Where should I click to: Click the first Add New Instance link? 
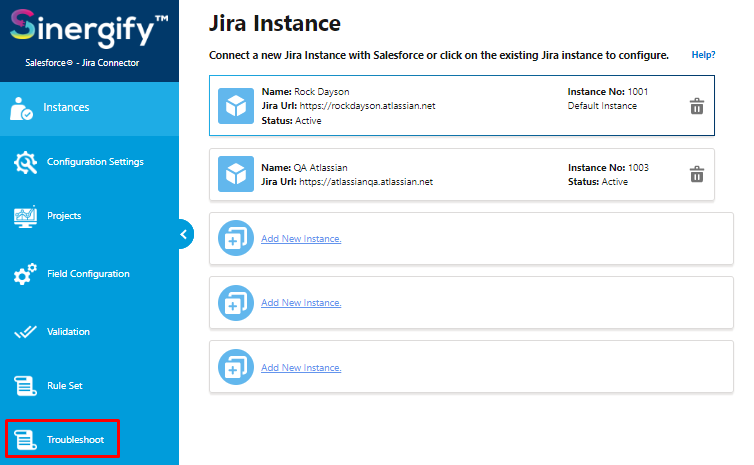[301, 239]
